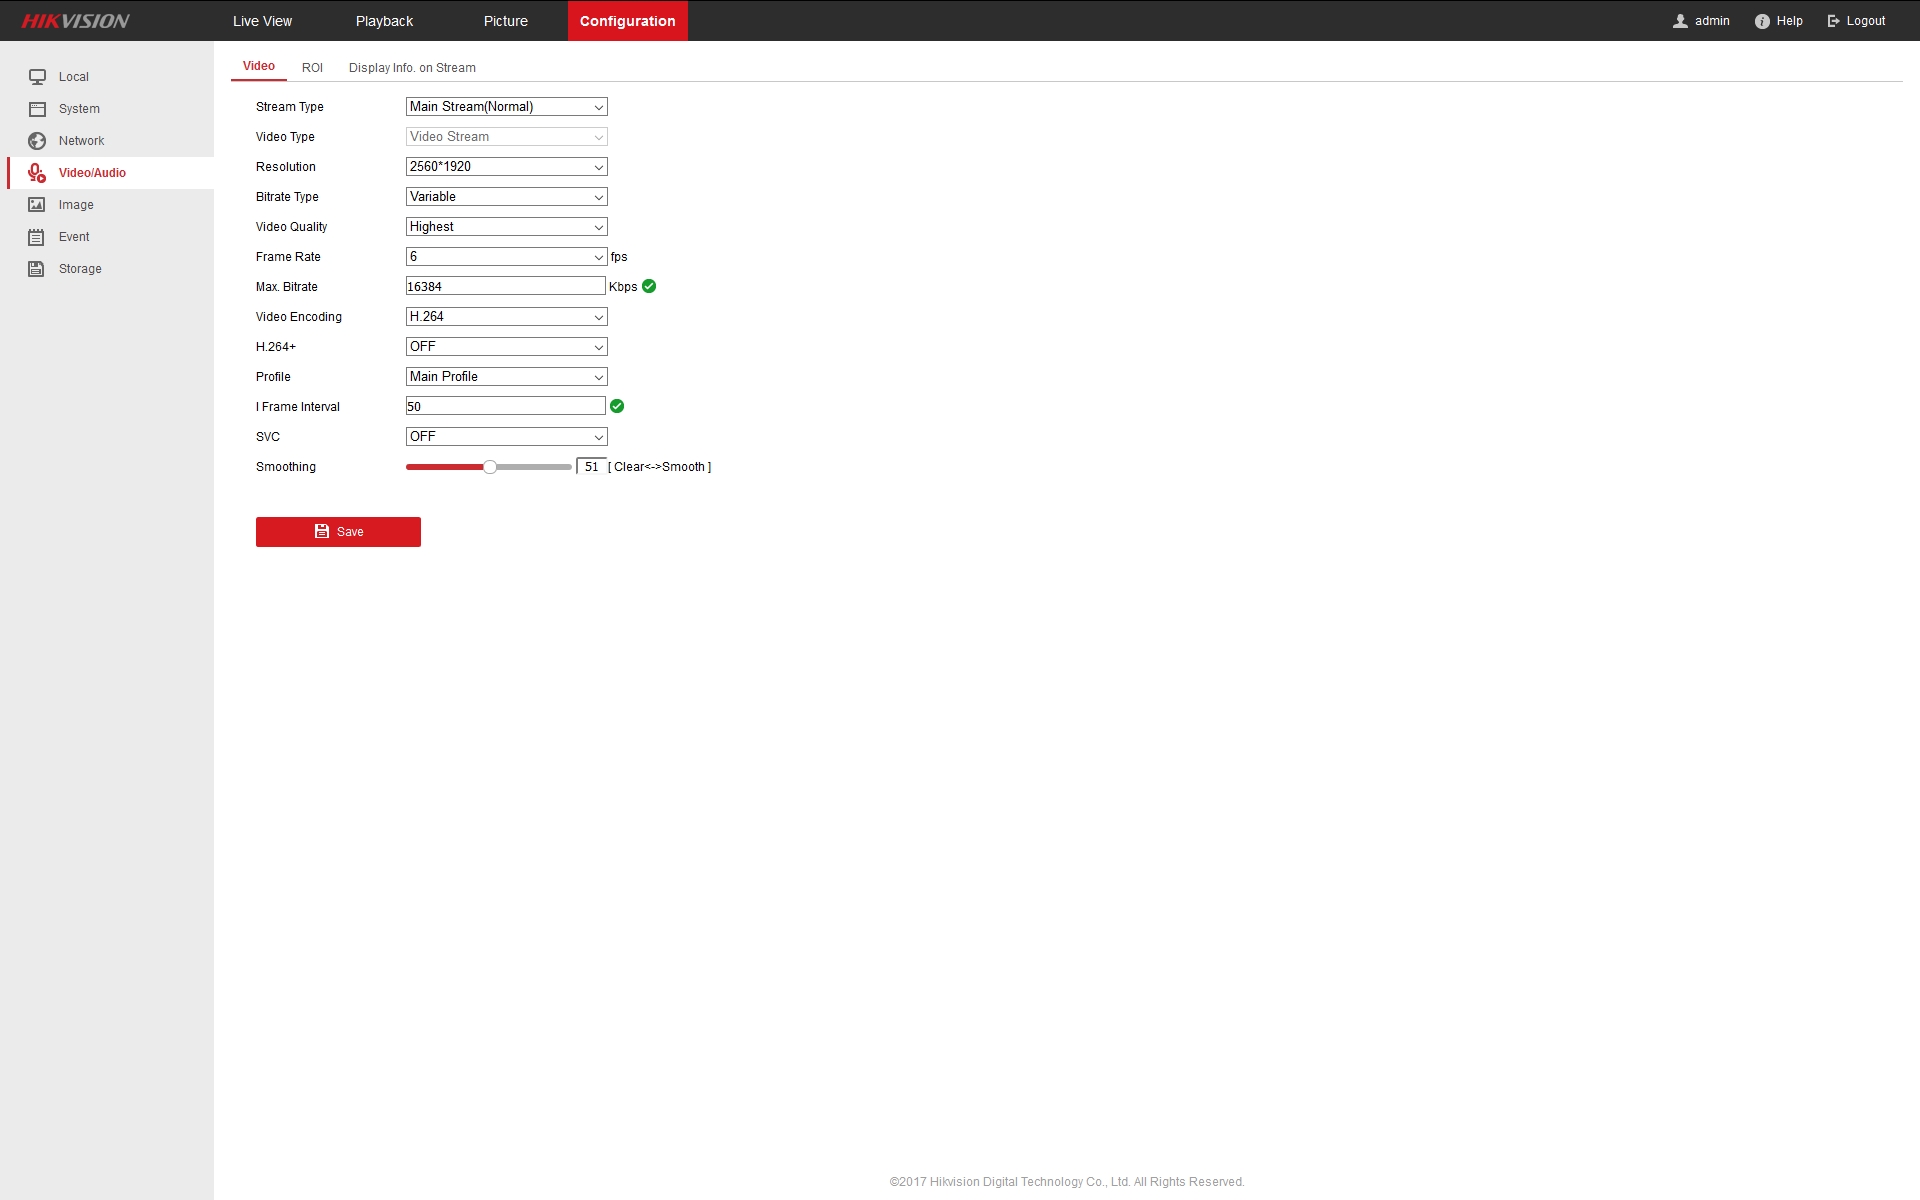1920x1200 pixels.
Task: Click the Local monitor icon in sidebar
Action: pos(37,77)
